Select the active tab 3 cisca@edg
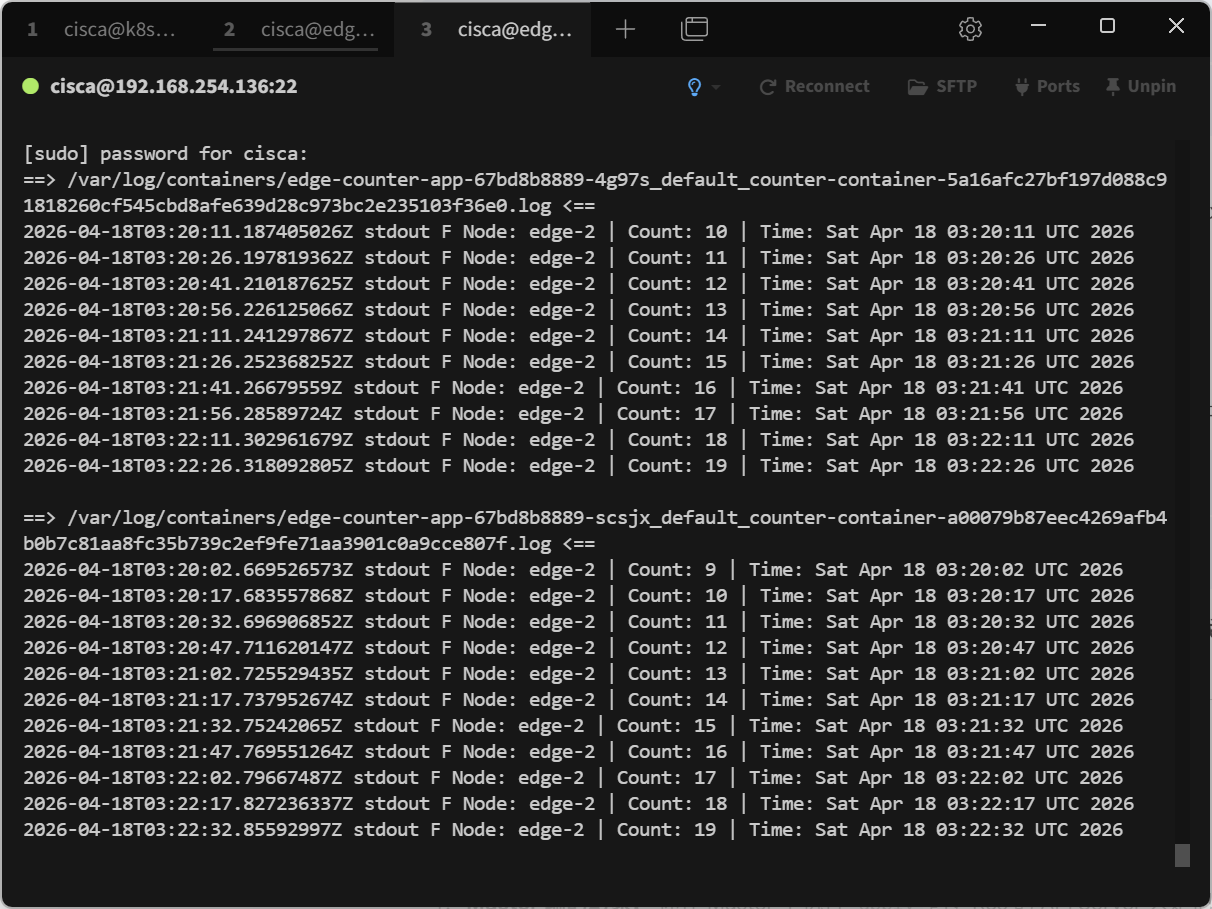 pyautogui.click(x=497, y=30)
